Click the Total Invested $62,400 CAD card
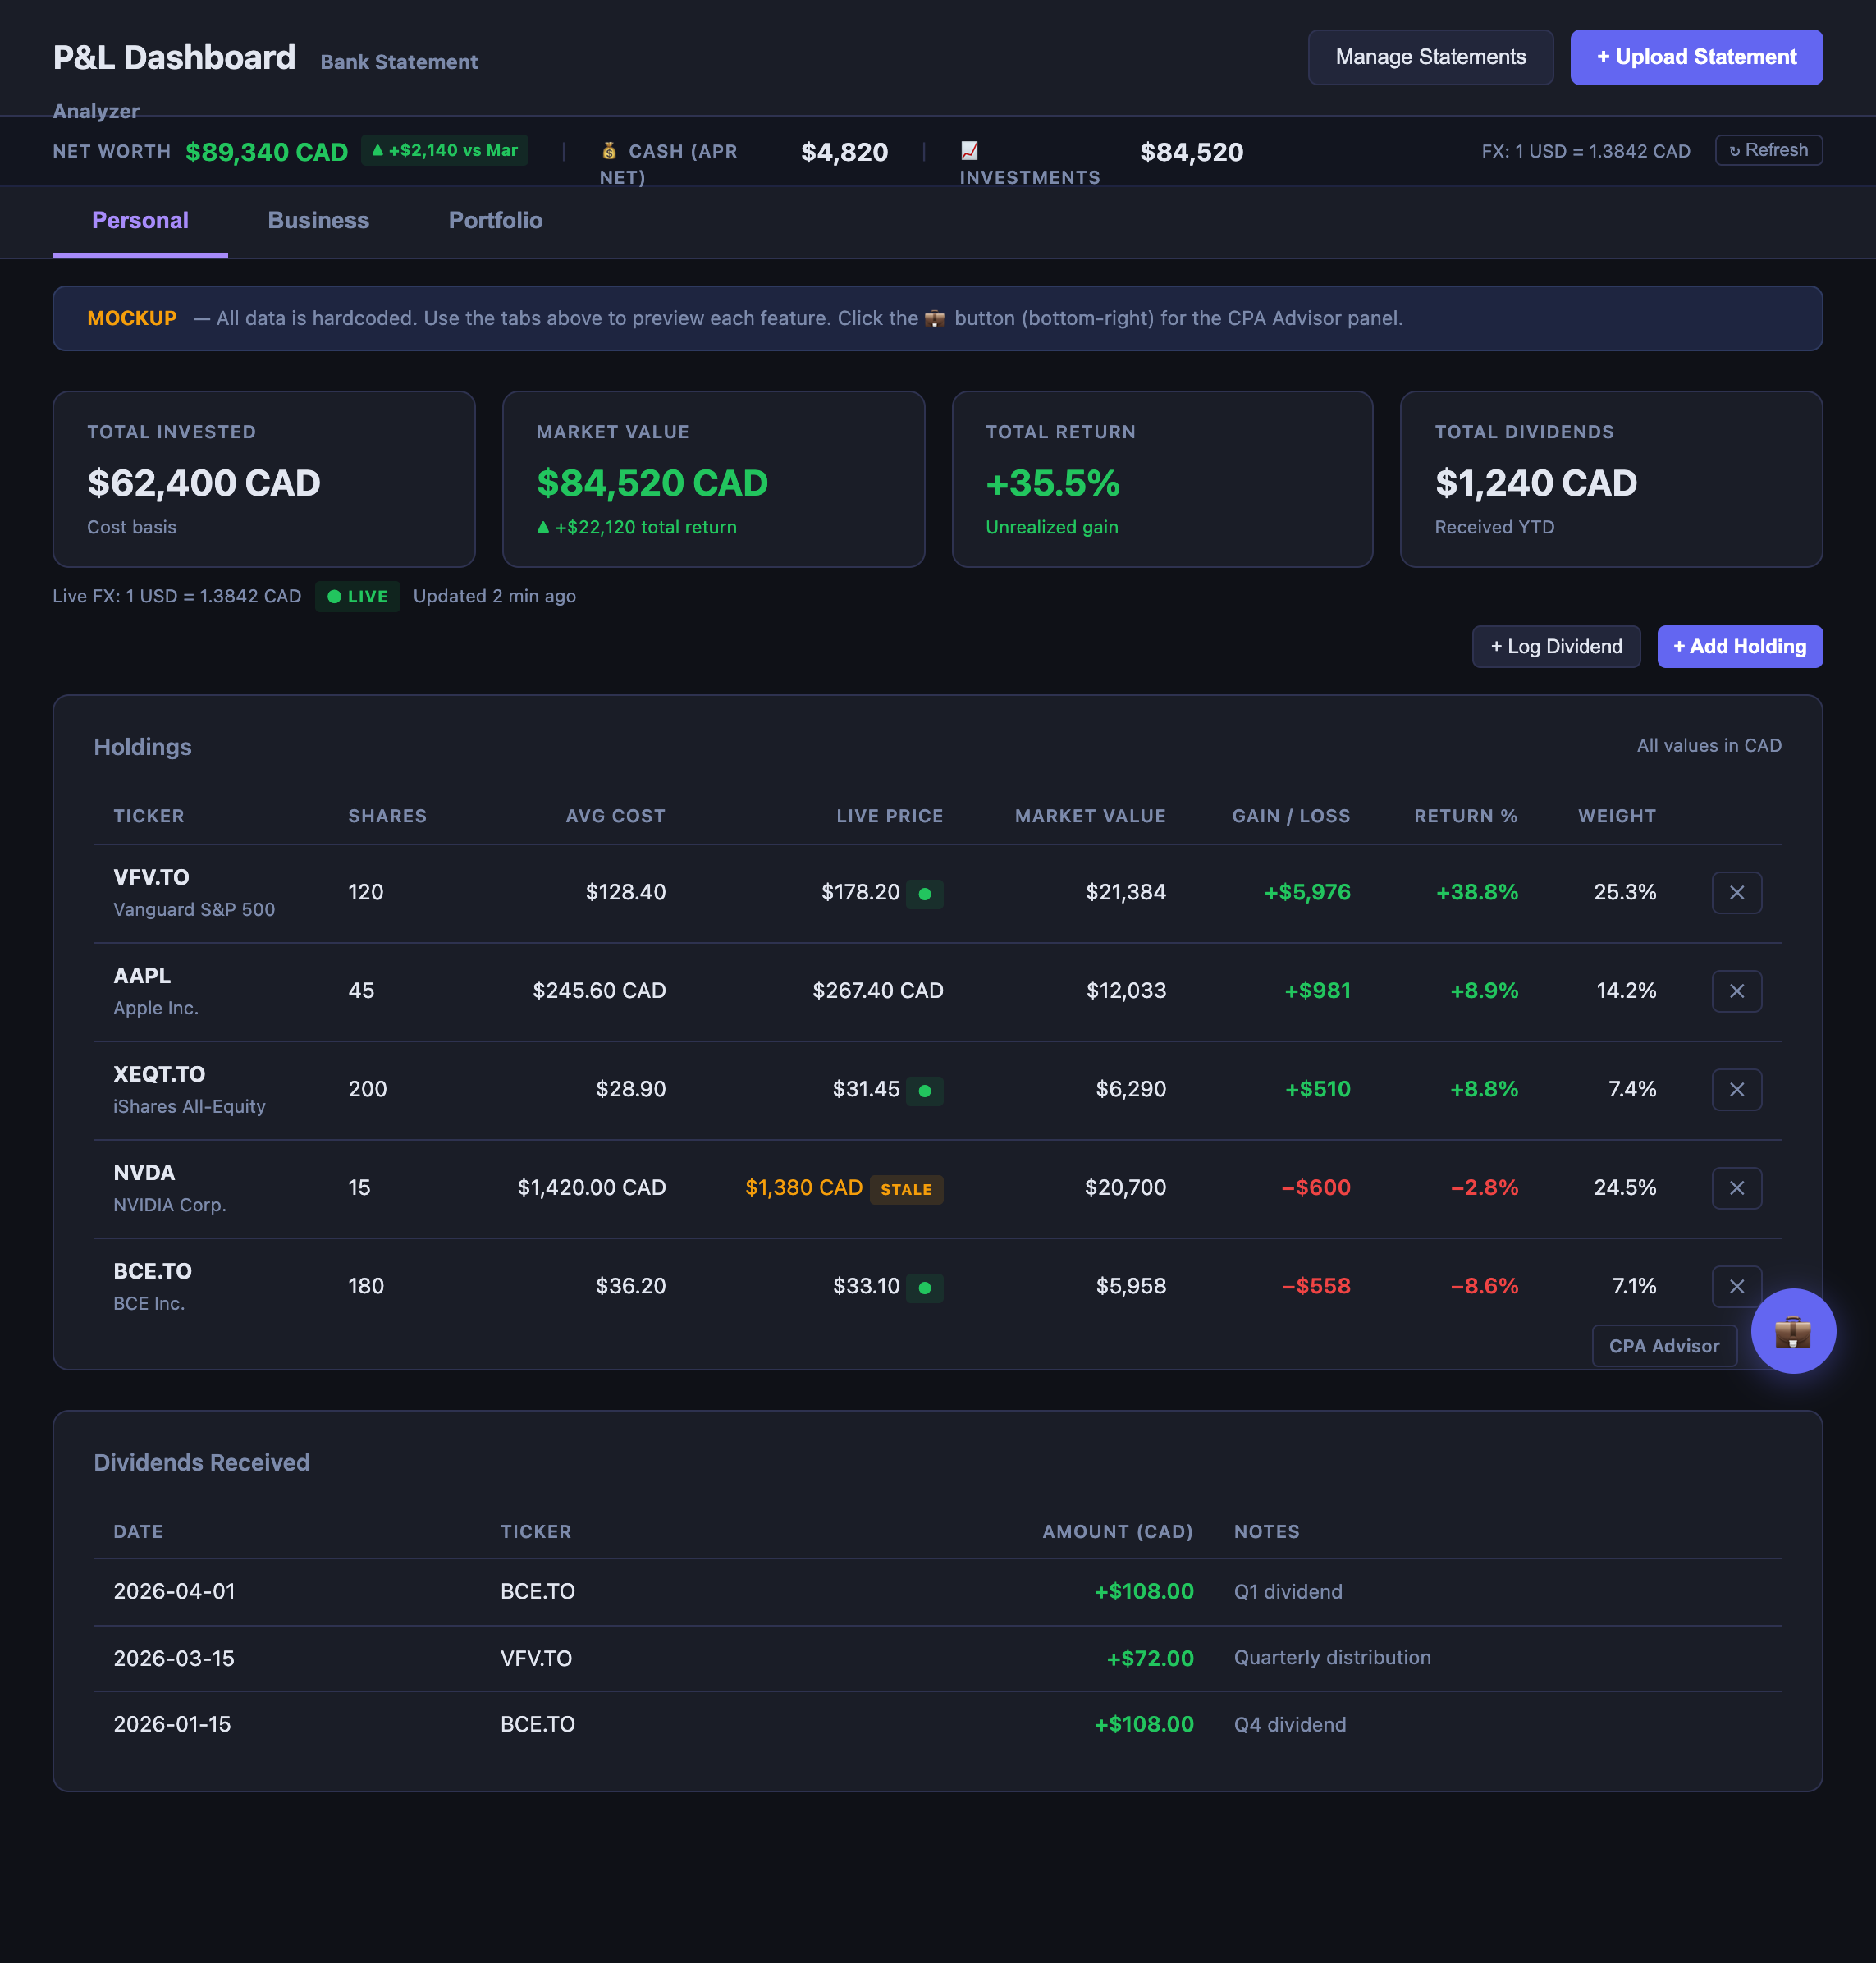Screen dimensions: 1876x1963 coord(263,479)
